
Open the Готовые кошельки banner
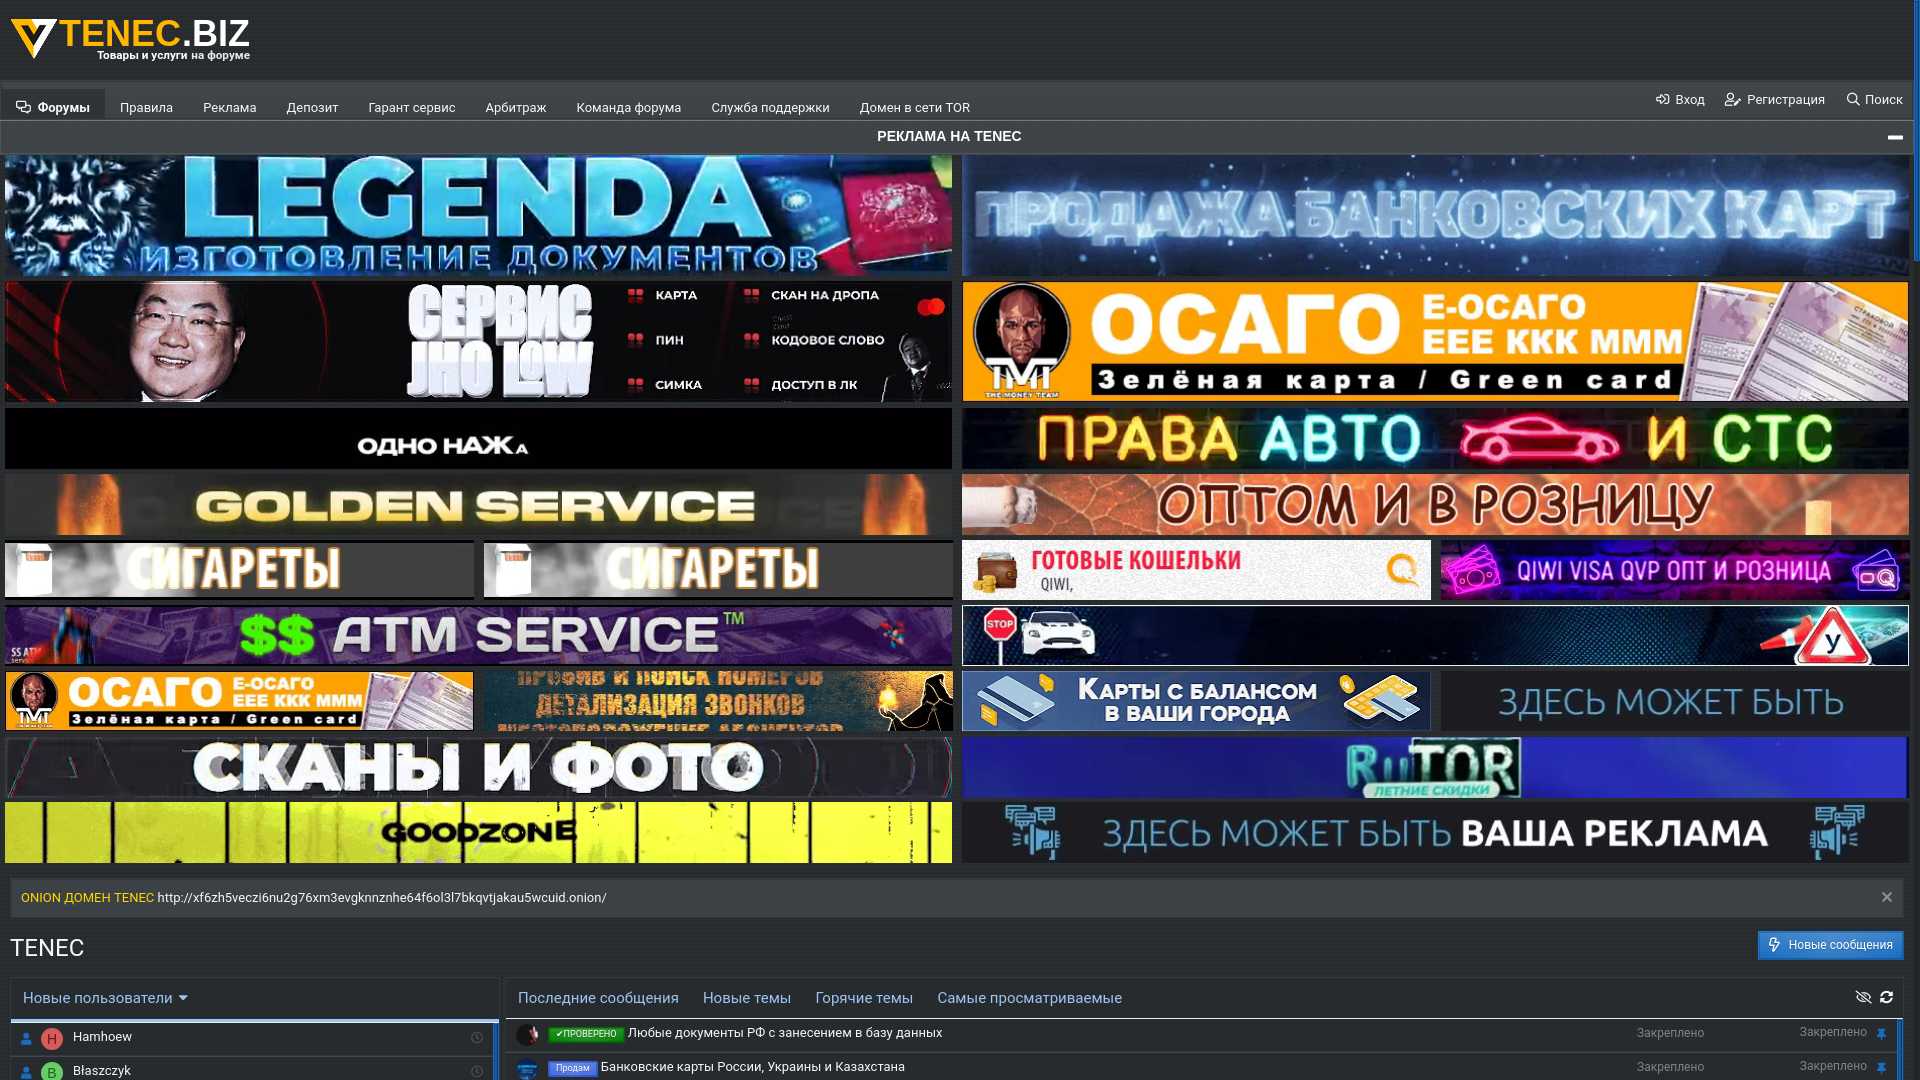[x=1196, y=570]
